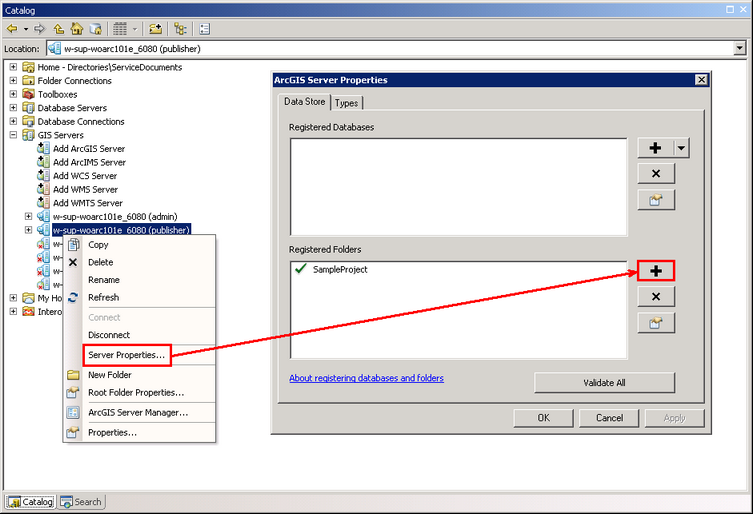Viewport: 753px width, 514px height.
Task: Click Add WCS Server item
Action: [85, 175]
